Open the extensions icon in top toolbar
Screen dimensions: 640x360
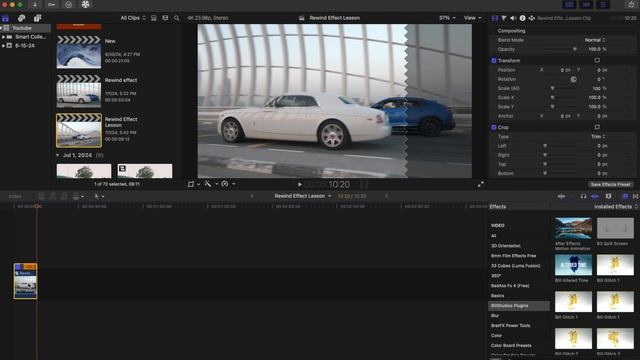pyautogui.click(x=85, y=4)
